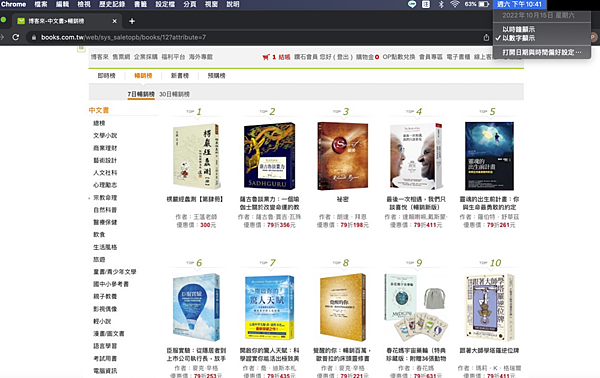600x378 pixels.
Task: Select 電腦資訊 category
Action: tap(105, 371)
